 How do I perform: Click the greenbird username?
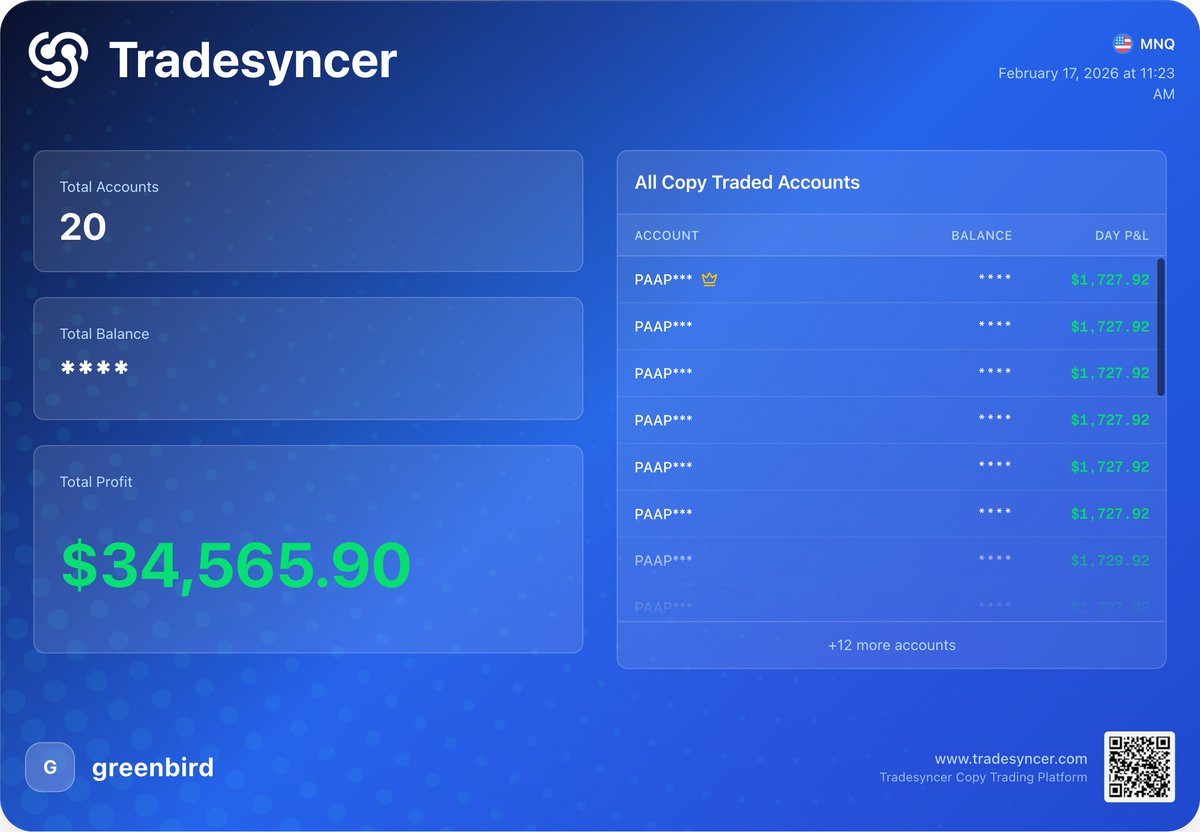coord(153,768)
